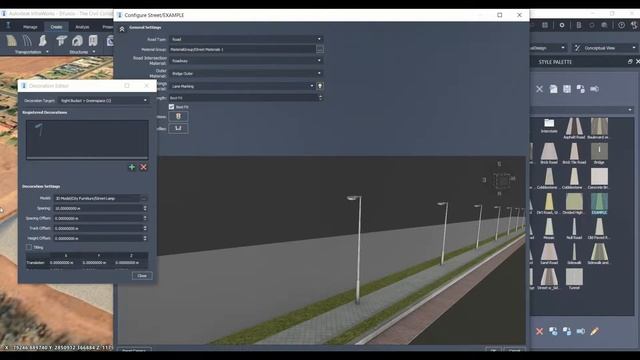Click the sixth ribbon structure tool icon

click(x=93, y=40)
